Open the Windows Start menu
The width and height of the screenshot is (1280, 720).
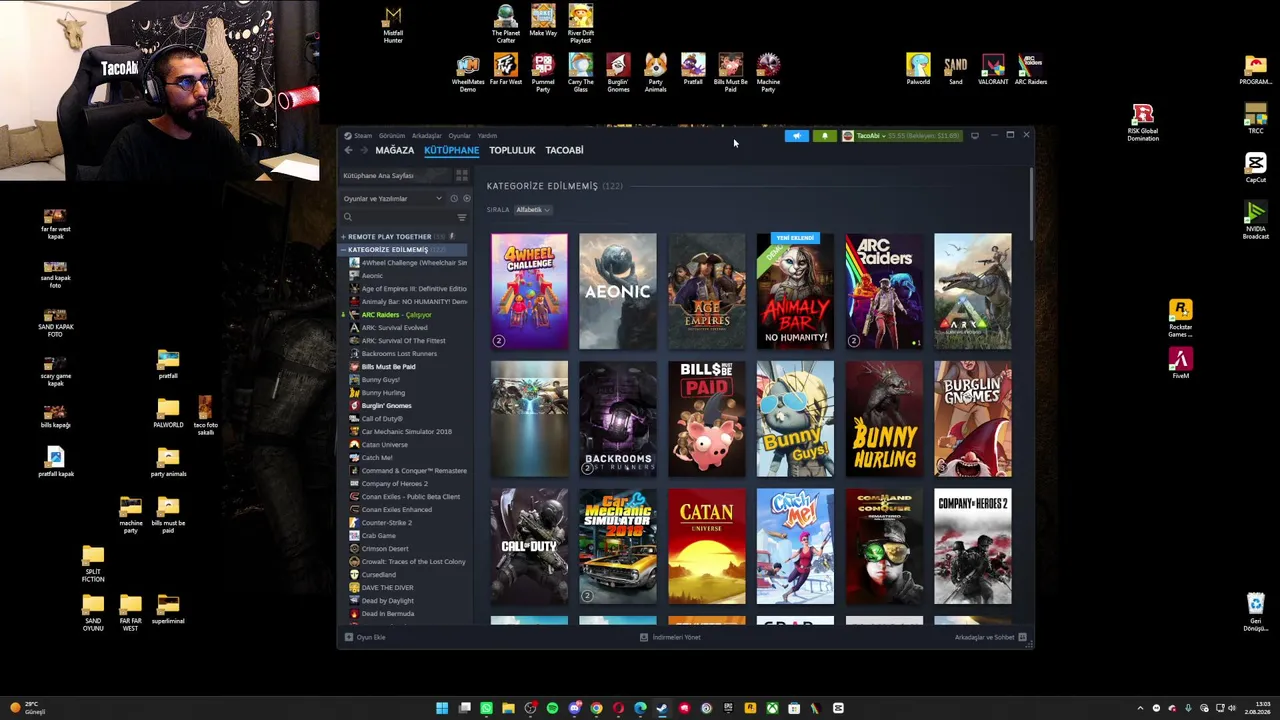[442, 708]
